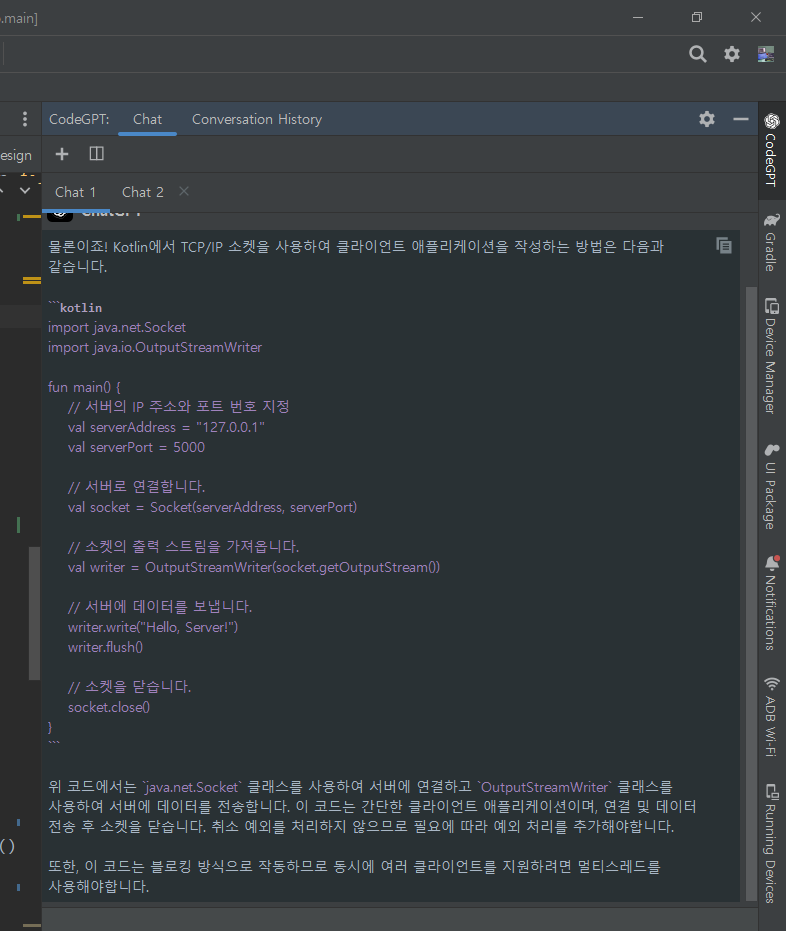Copy the response with the copy icon

[x=724, y=245]
